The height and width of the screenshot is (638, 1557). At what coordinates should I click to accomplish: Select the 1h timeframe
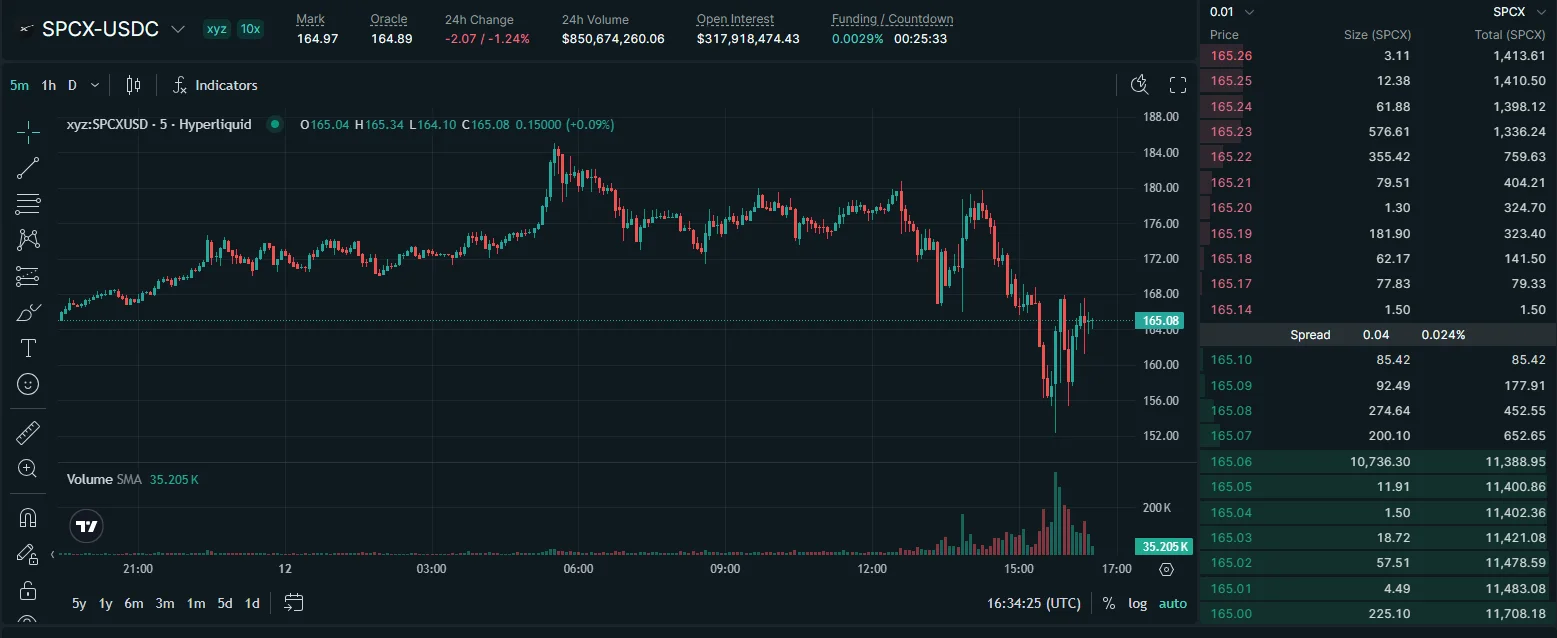point(48,85)
